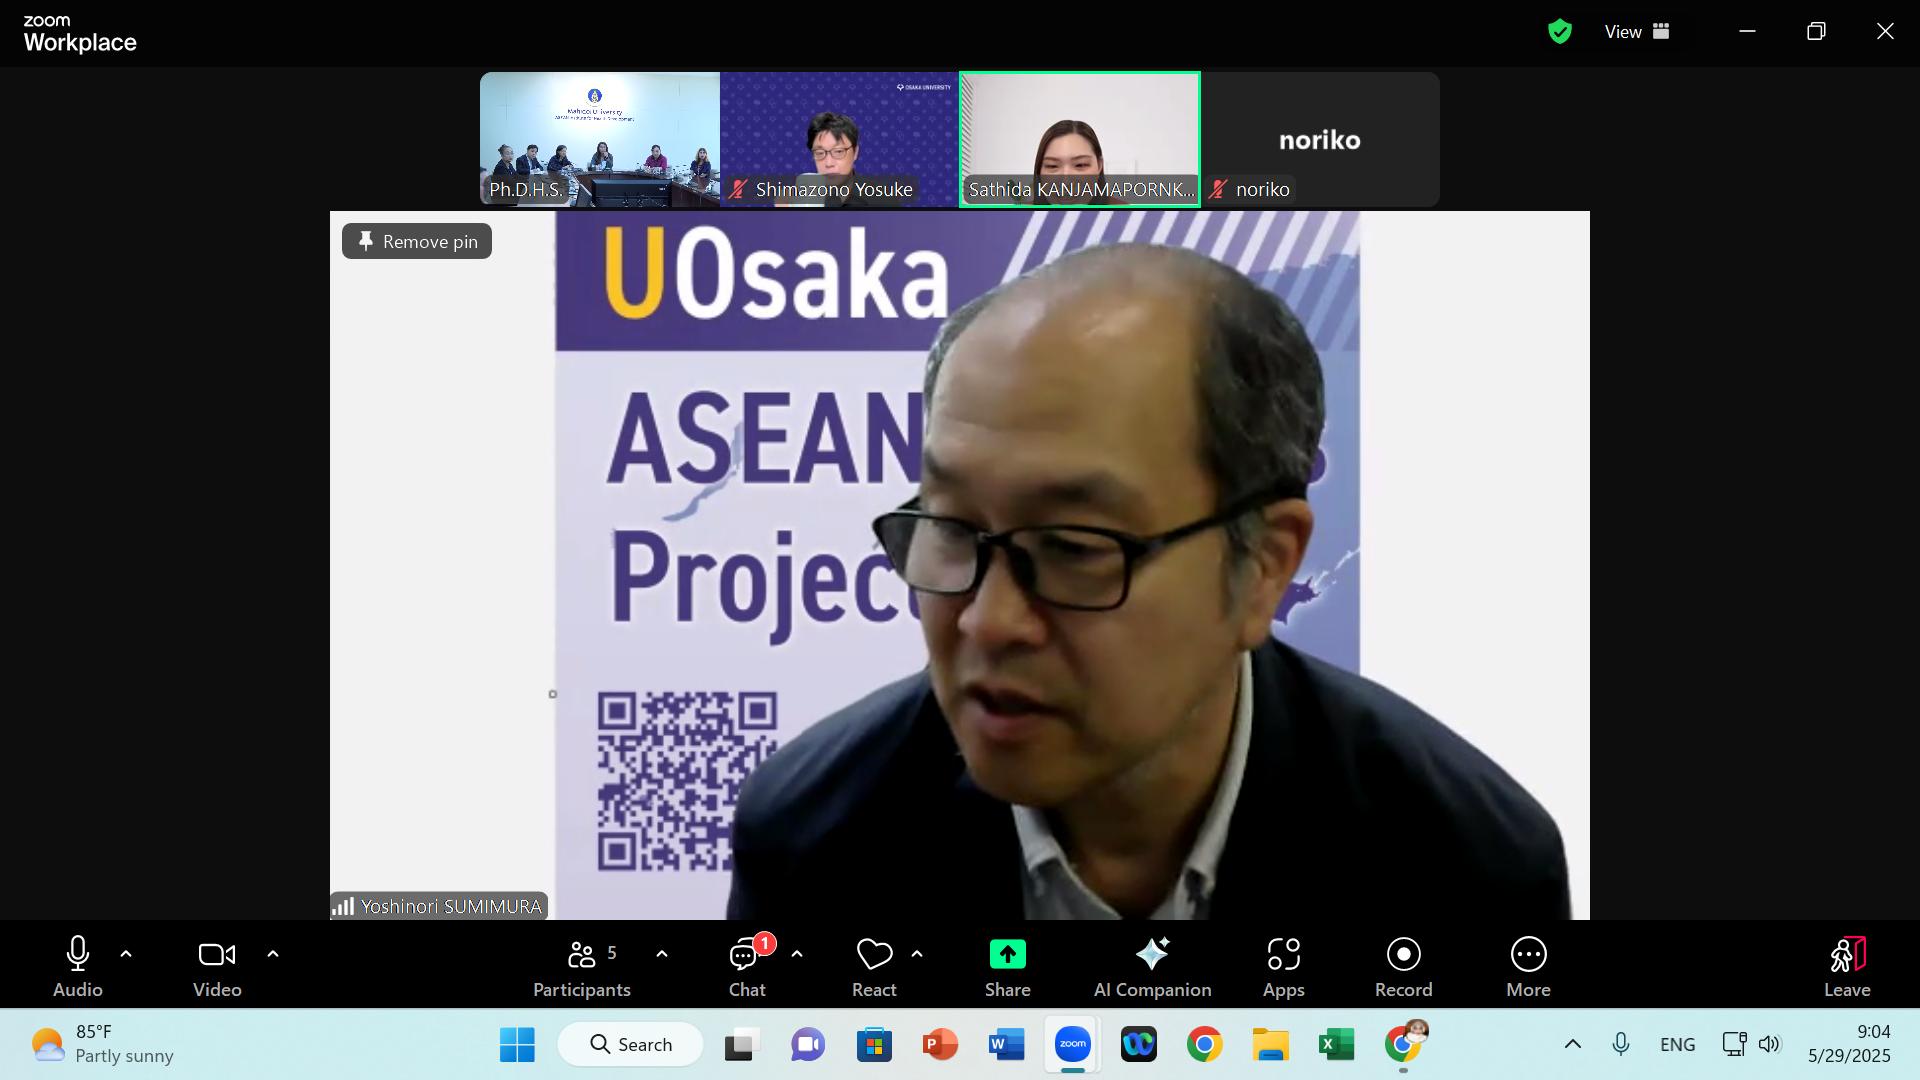Screen dimensions: 1920x1080
Task: Click the microphone tray icon
Action: (1621, 1045)
